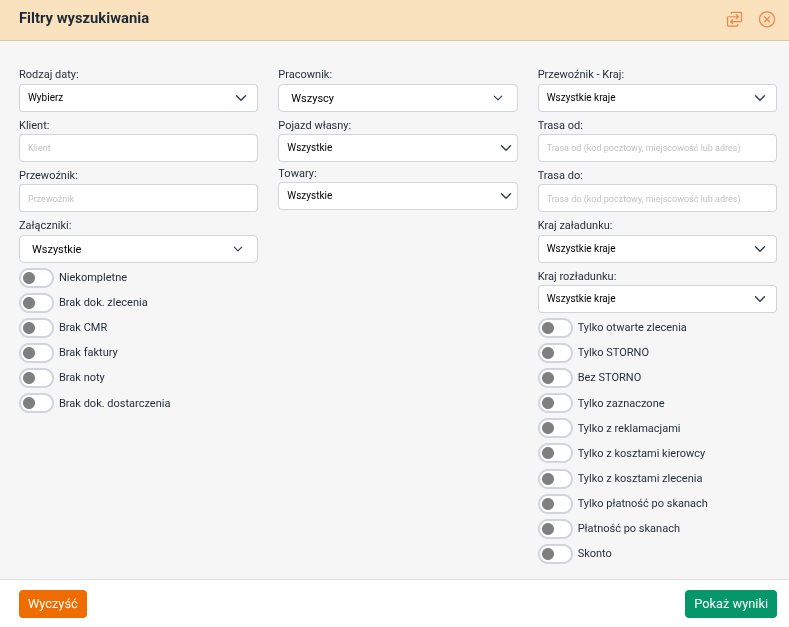The height and width of the screenshot is (627, 789).
Task: Turn on Tylko STORNO filter
Action: 555,353
